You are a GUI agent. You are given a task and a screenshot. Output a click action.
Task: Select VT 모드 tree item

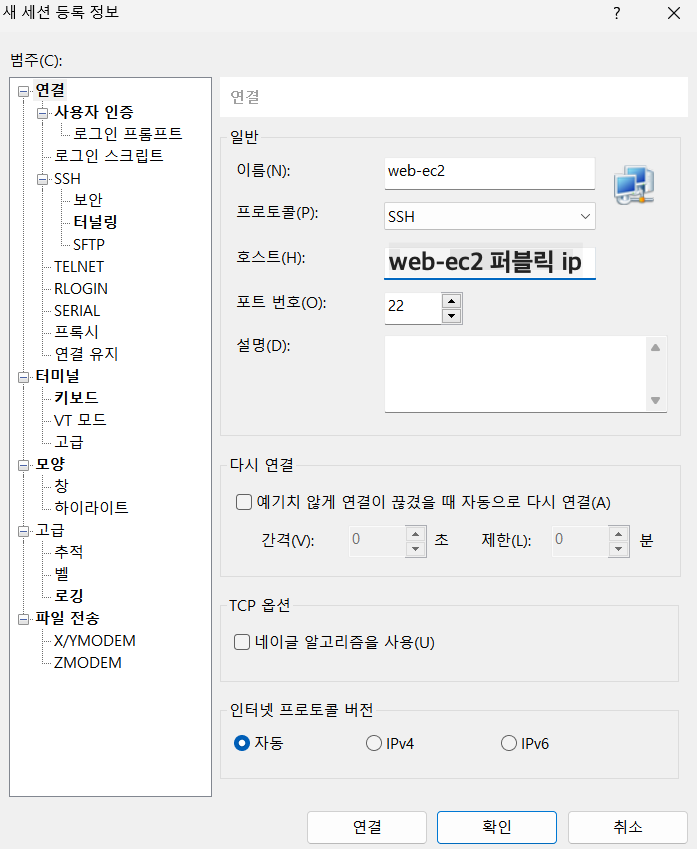(80, 420)
